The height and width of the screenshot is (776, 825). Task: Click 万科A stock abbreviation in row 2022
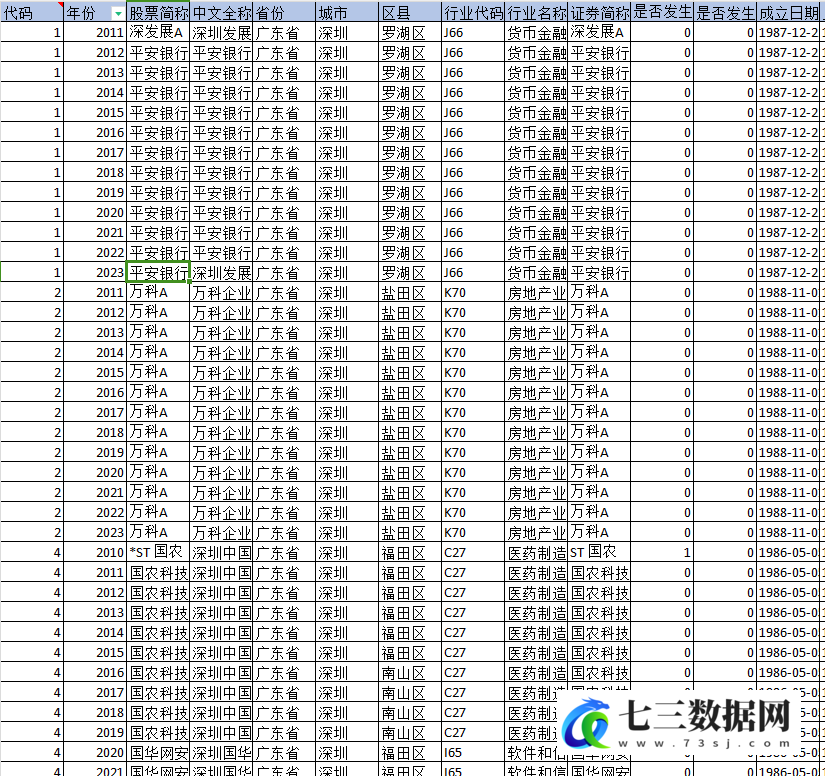click(x=158, y=512)
